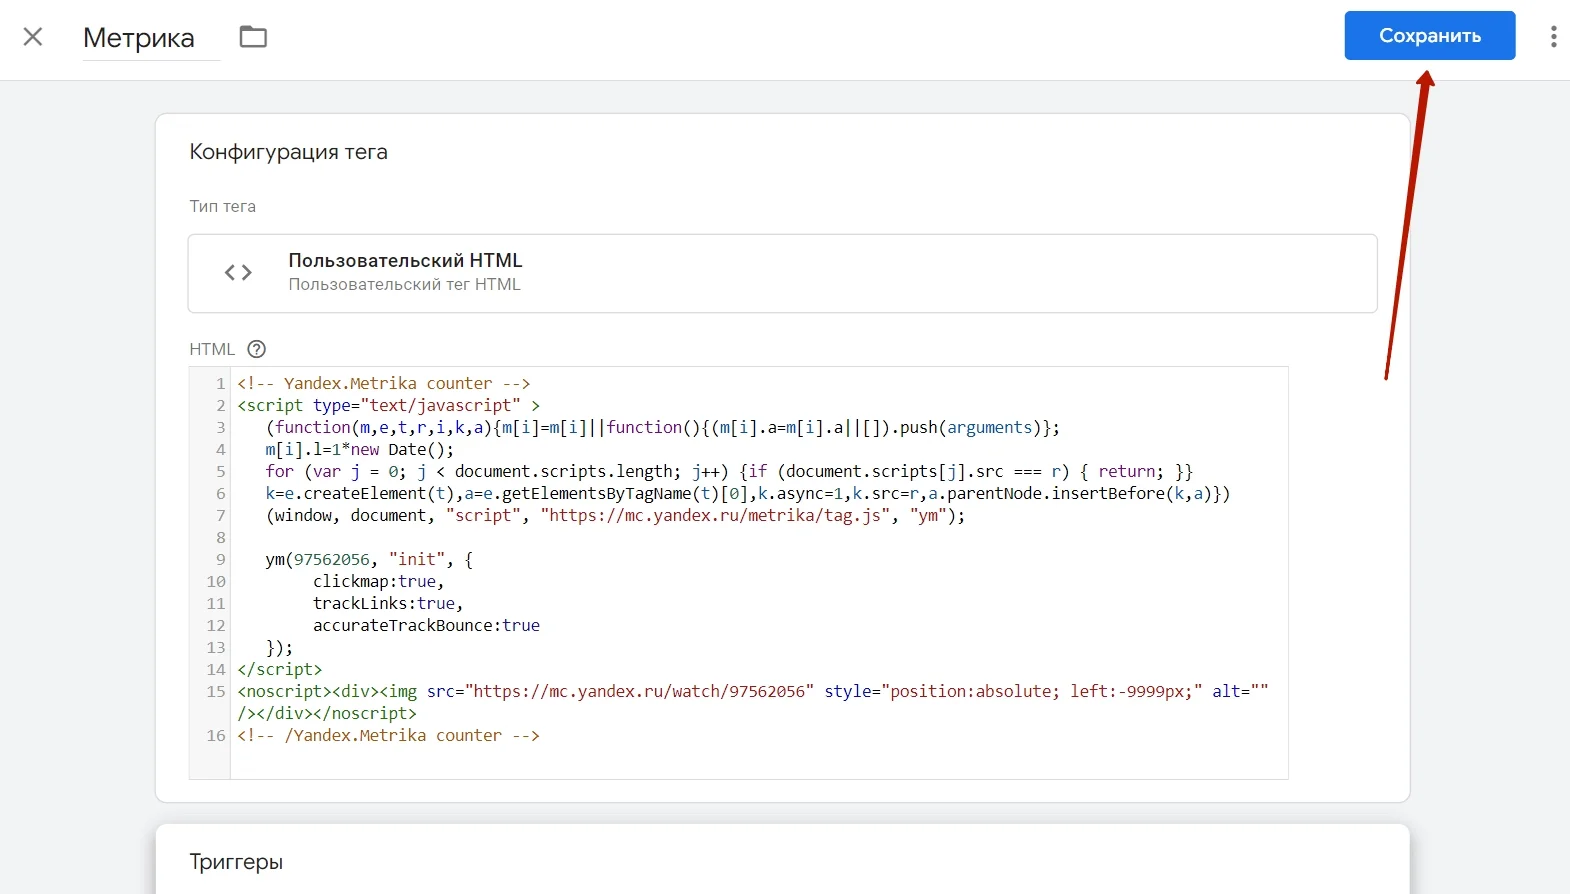Viewport: 1570px width, 894px height.
Task: Click the for loop line in the code
Action: click(x=728, y=472)
